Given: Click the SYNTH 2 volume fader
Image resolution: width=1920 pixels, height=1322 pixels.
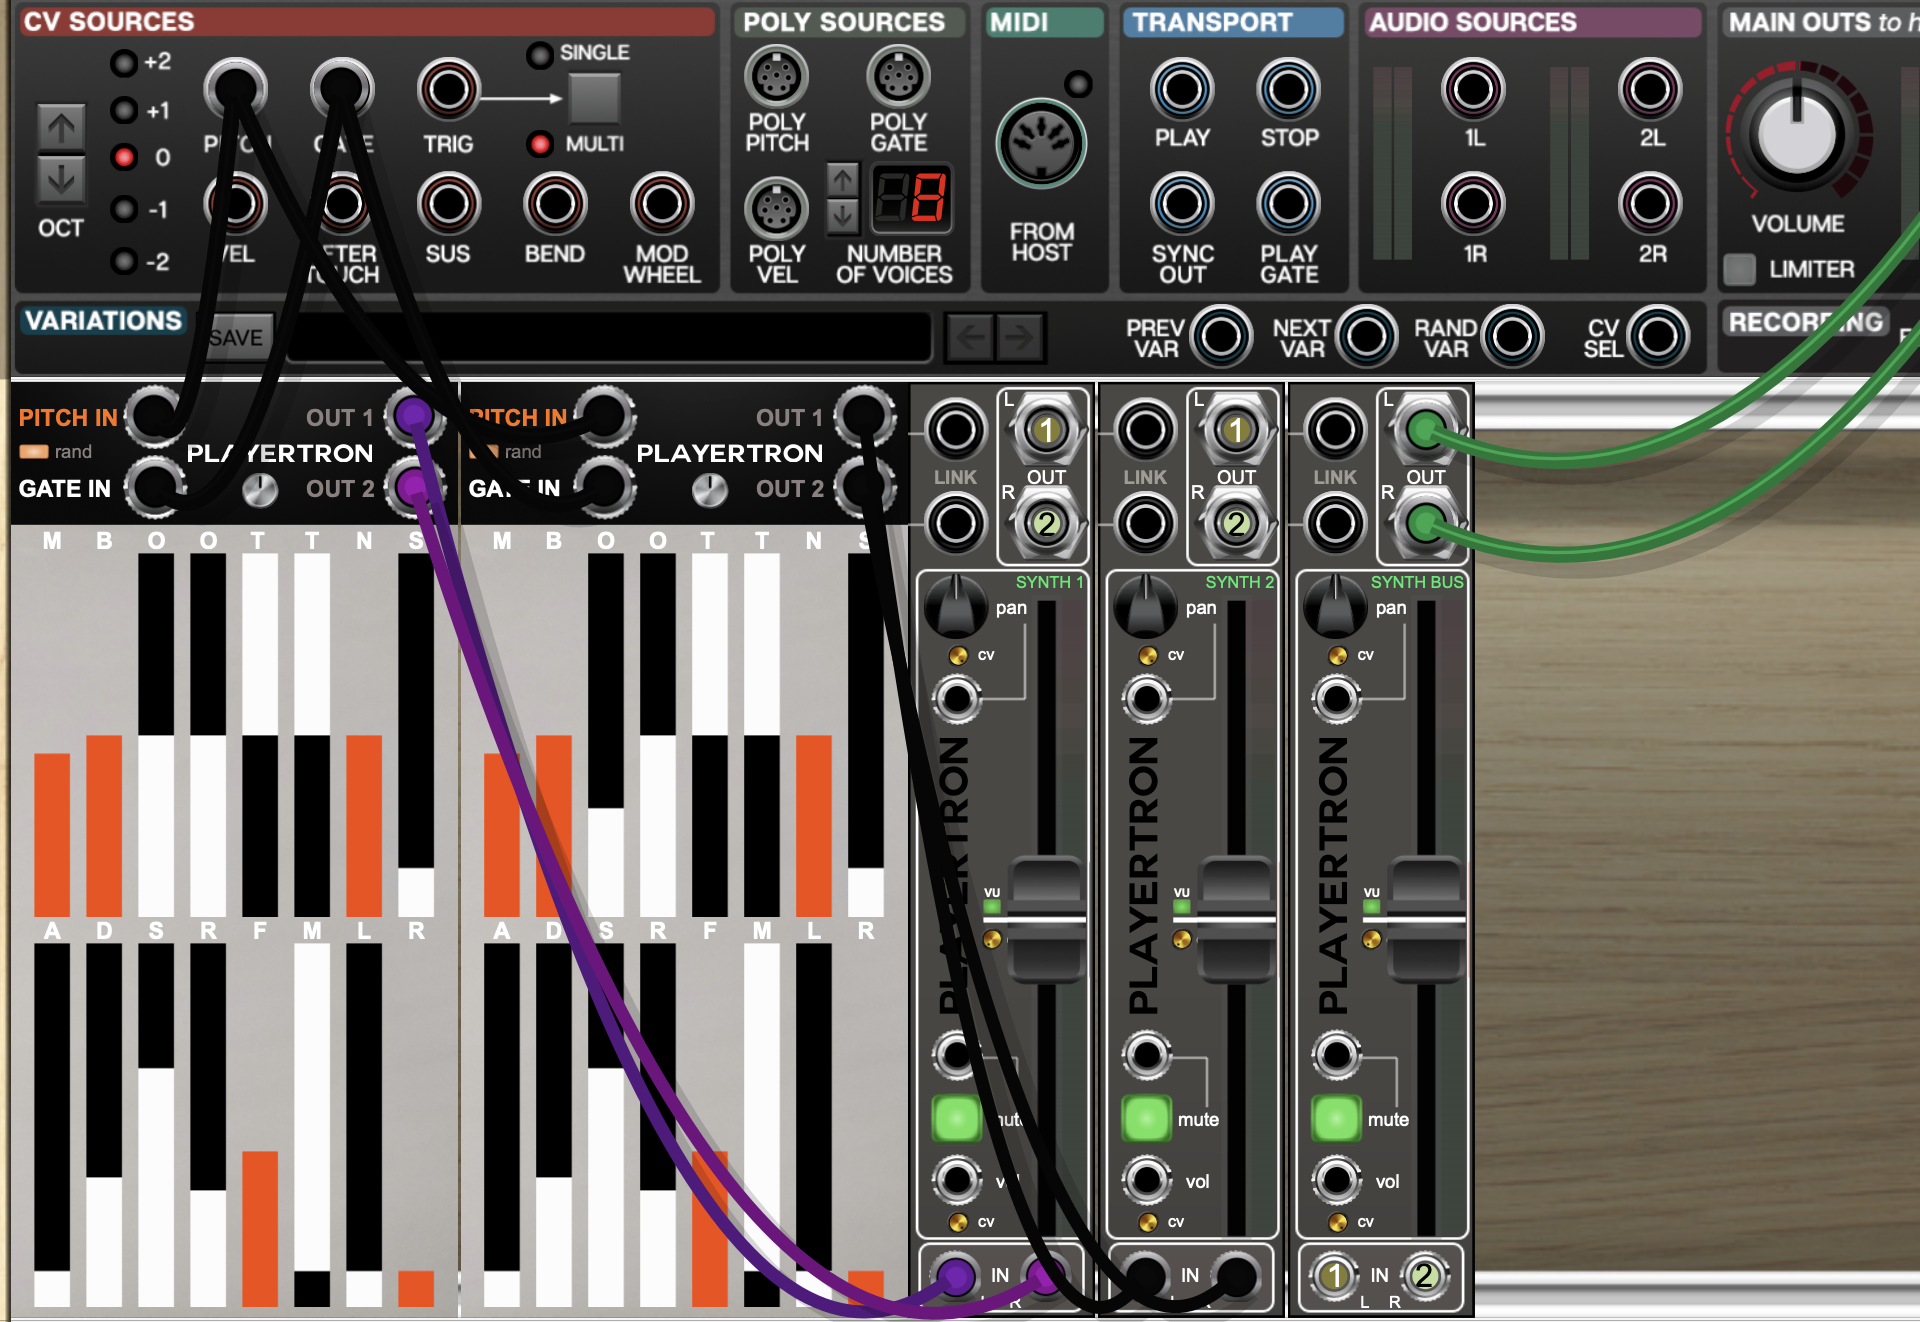Looking at the screenshot, I should 1236,919.
